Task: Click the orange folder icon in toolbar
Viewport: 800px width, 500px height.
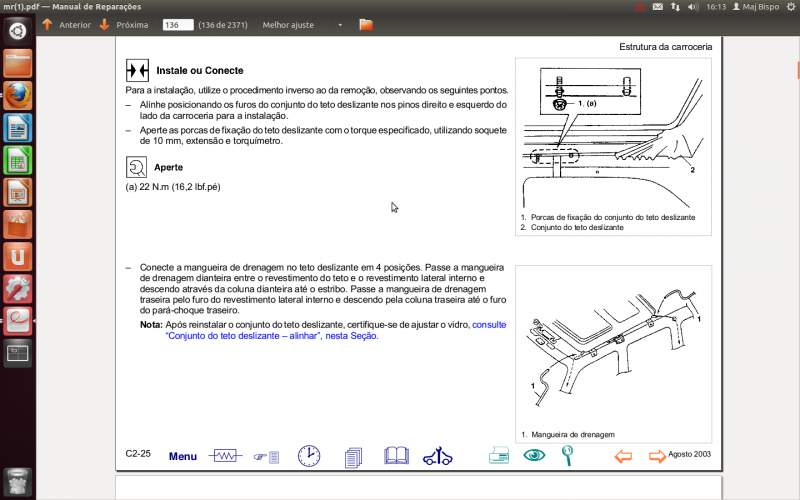Action: pyautogui.click(x=366, y=24)
